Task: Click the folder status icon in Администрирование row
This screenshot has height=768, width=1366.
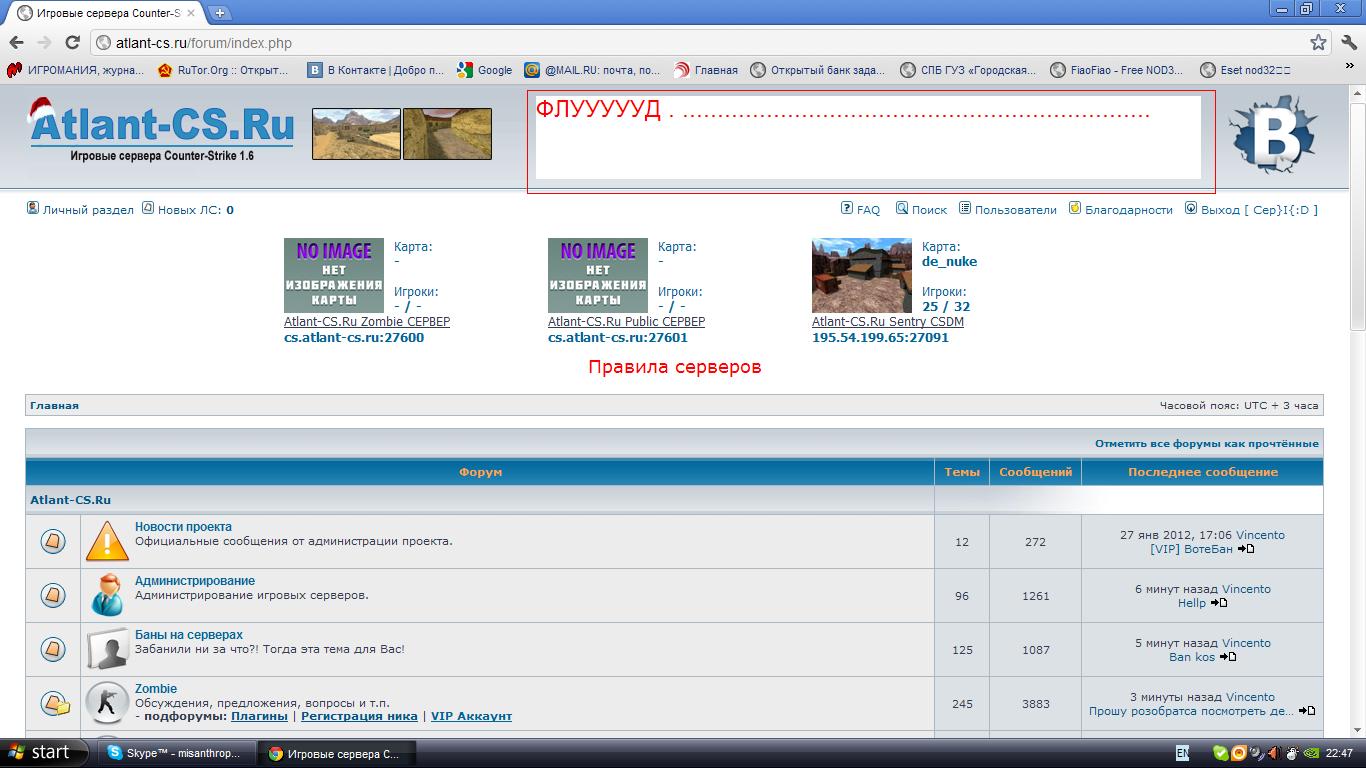Action: coord(53,595)
